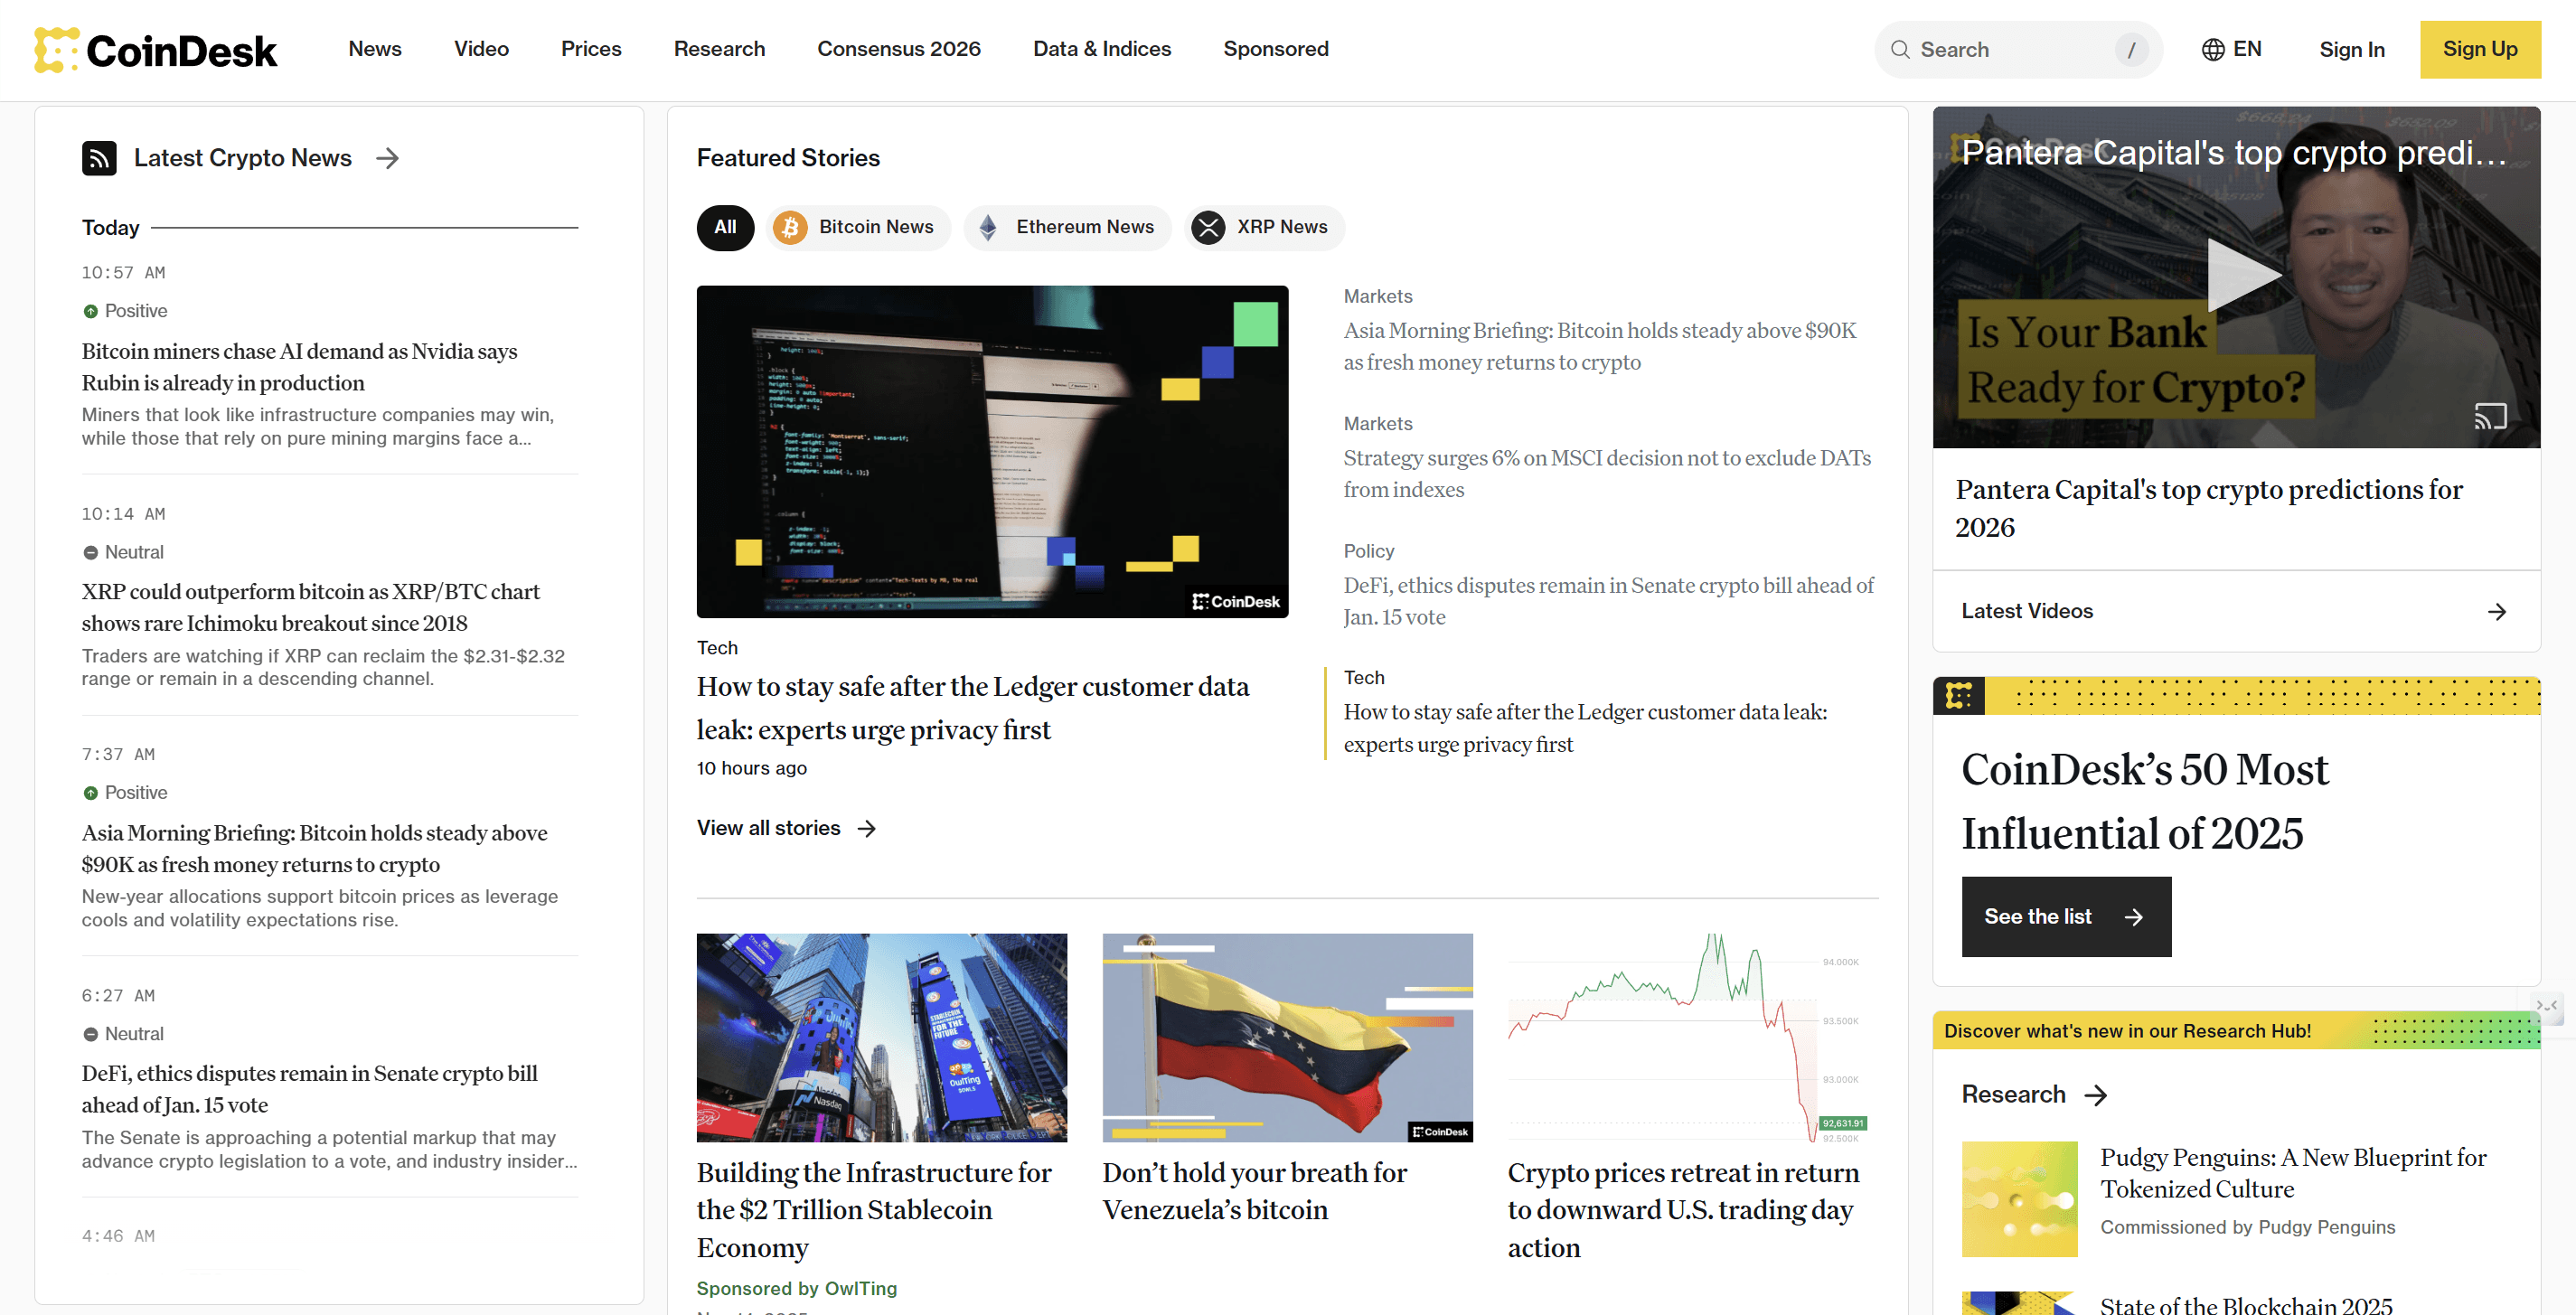Open the Data & Indices menu
Image resolution: width=2576 pixels, height=1315 pixels.
click(1101, 49)
